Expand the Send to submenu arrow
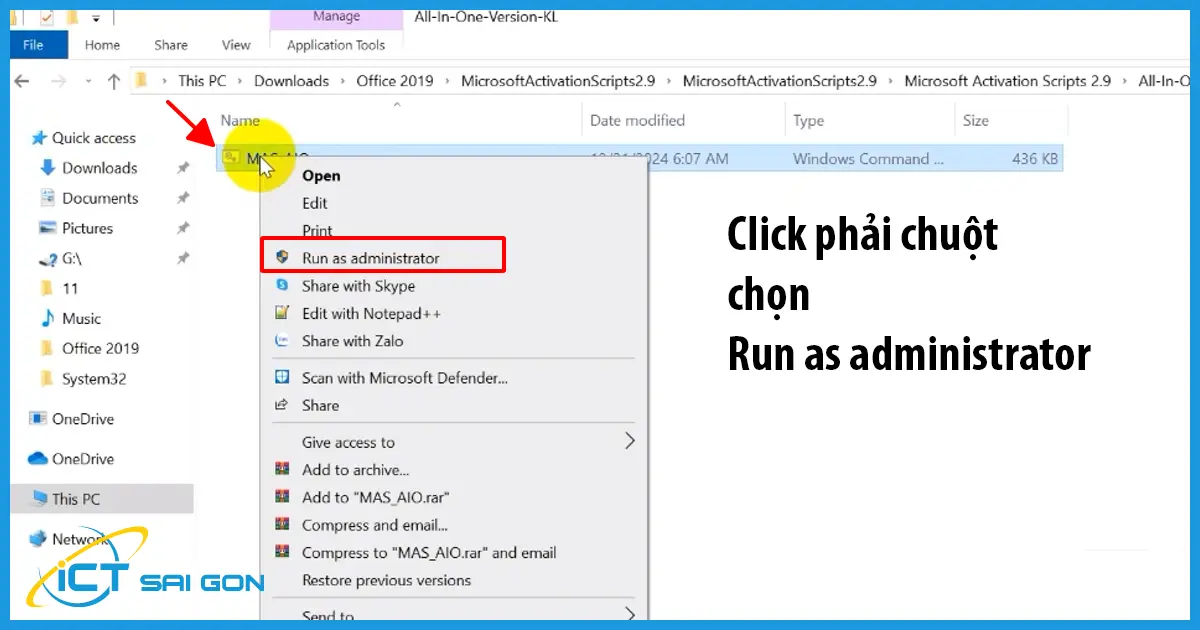This screenshot has height=630, width=1200. (x=630, y=613)
